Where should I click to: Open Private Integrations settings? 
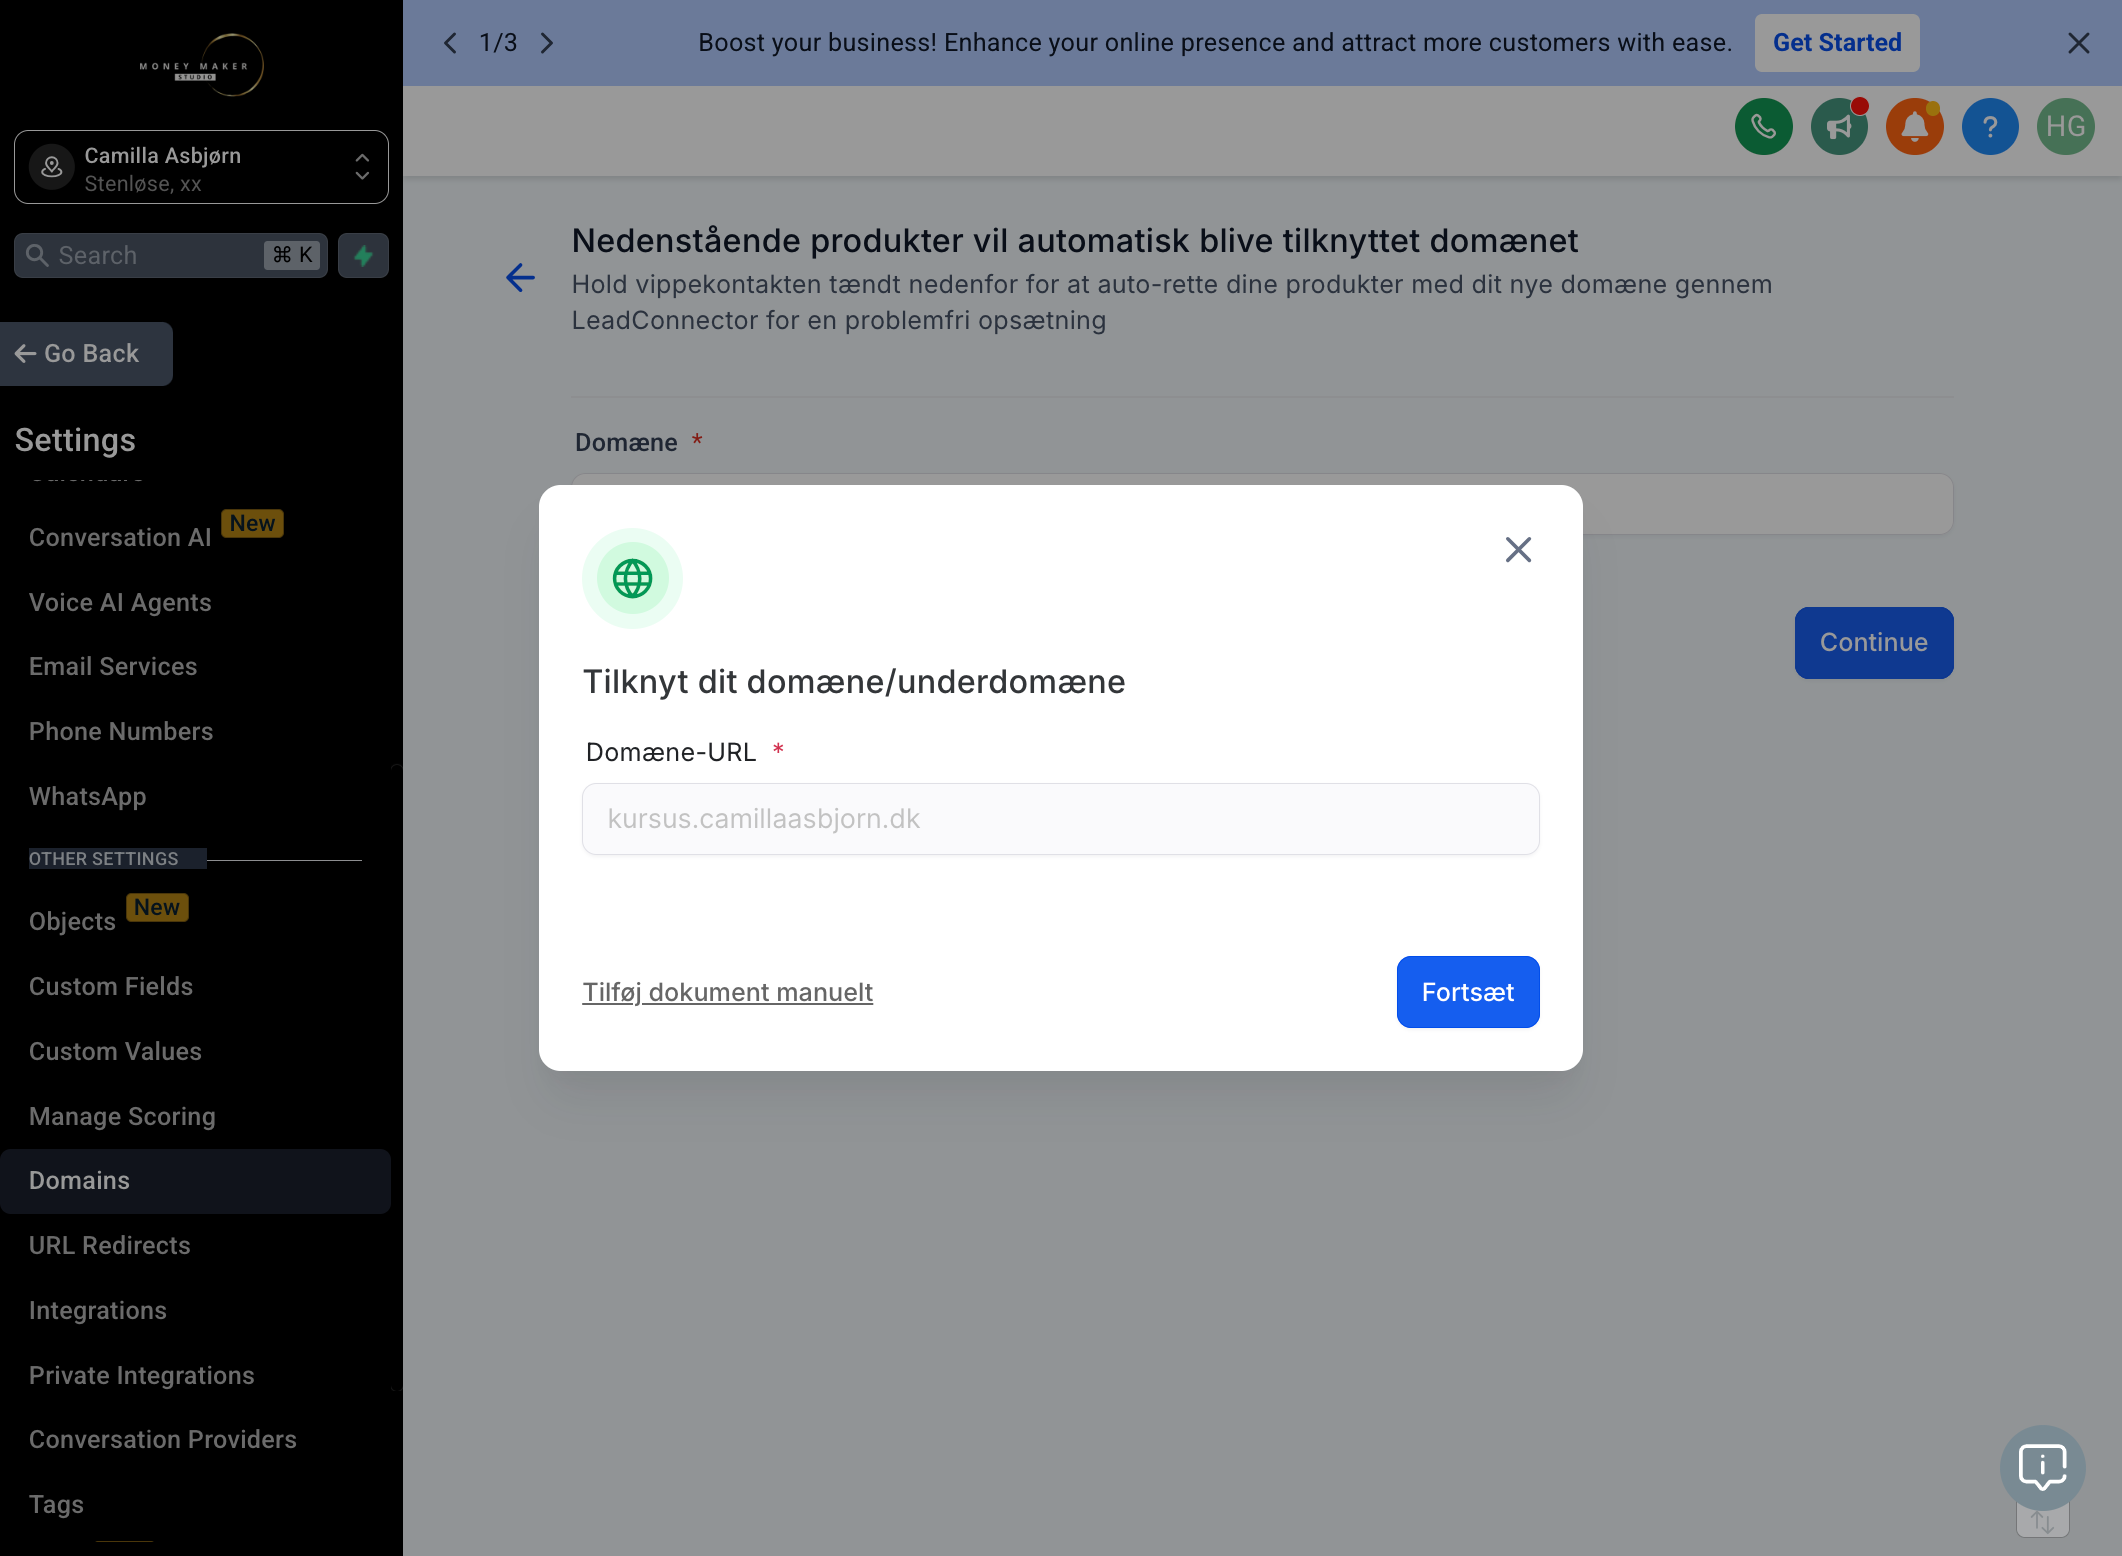tap(141, 1375)
